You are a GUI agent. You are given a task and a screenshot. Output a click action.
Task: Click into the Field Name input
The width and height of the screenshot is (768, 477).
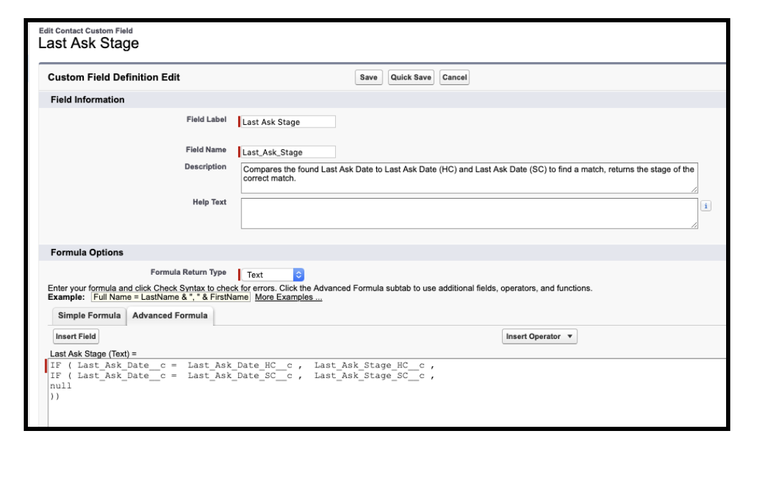coord(287,152)
